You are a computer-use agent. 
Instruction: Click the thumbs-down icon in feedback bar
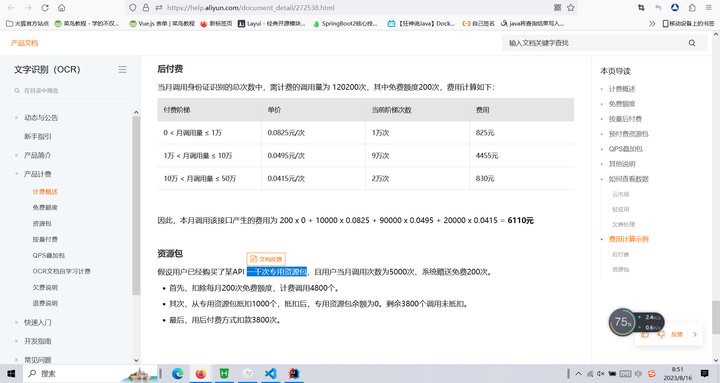661,334
